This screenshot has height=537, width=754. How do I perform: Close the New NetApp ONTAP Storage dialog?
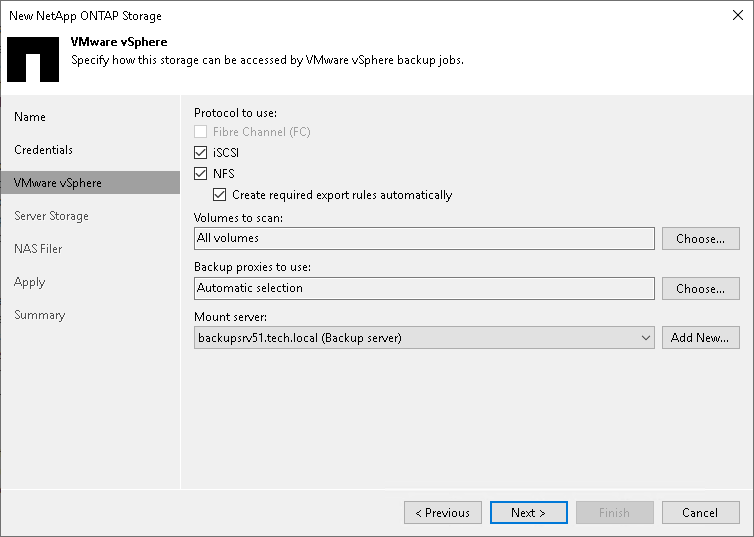pyautogui.click(x=738, y=15)
